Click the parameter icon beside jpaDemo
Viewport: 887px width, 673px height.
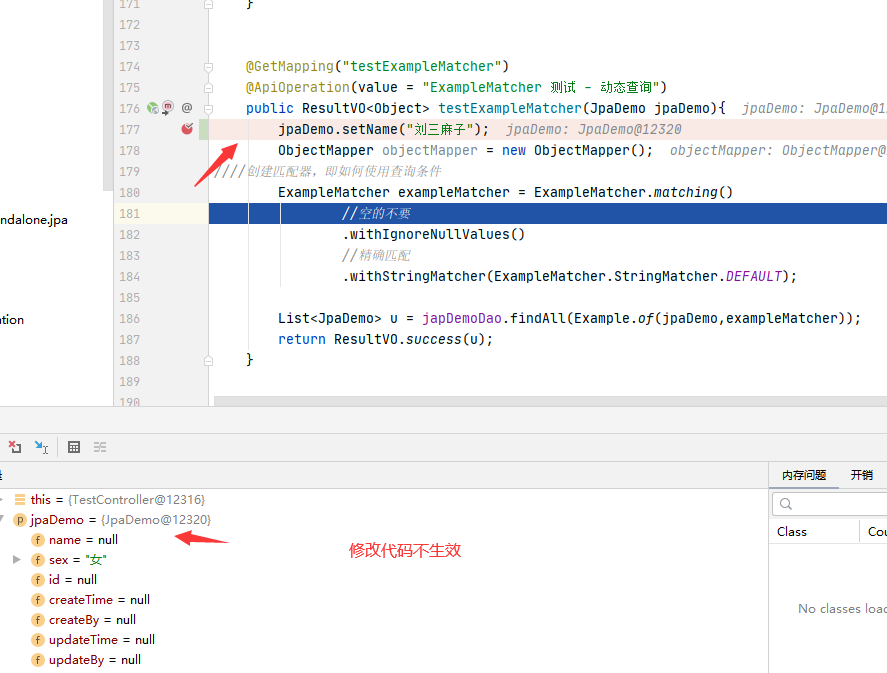pos(20,519)
